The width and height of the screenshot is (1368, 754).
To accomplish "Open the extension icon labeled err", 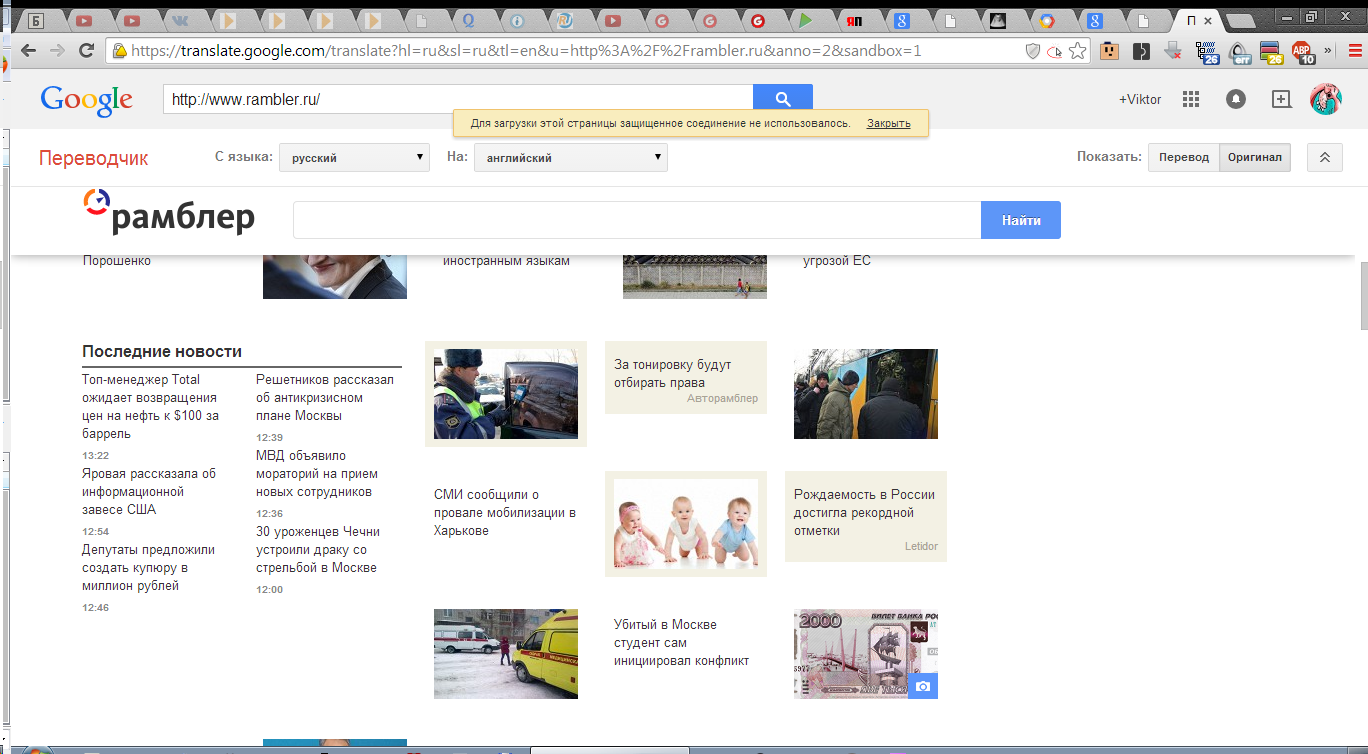I will 1240,52.
